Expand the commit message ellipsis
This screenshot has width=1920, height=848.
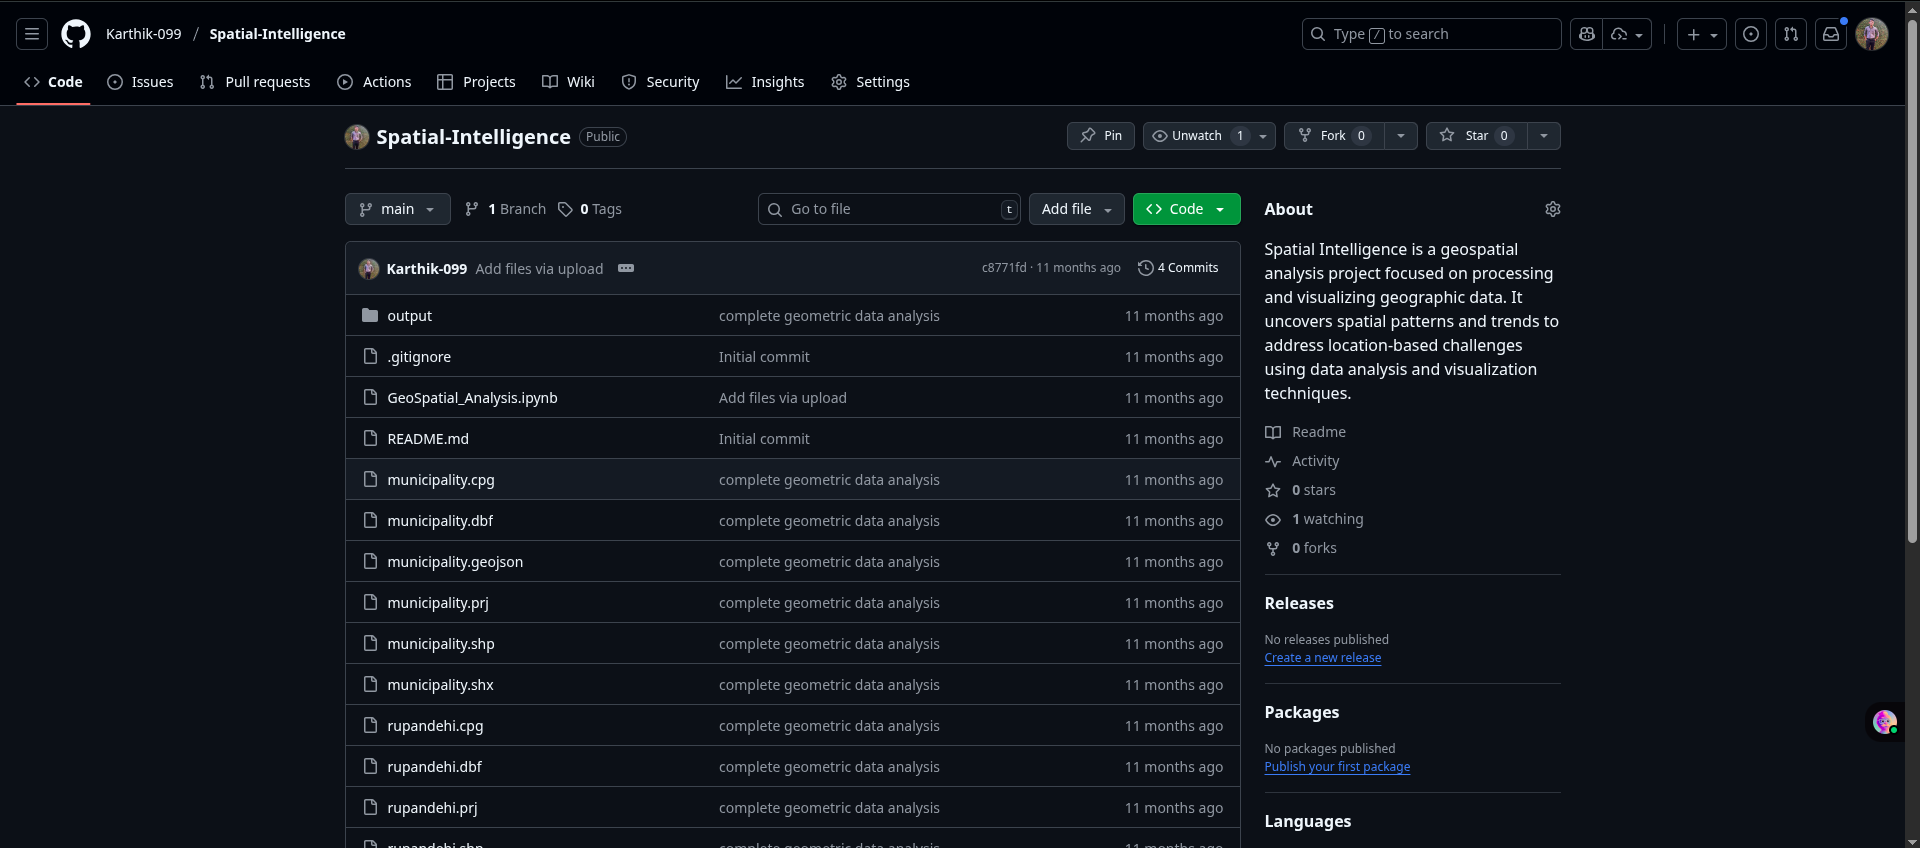pos(626,268)
